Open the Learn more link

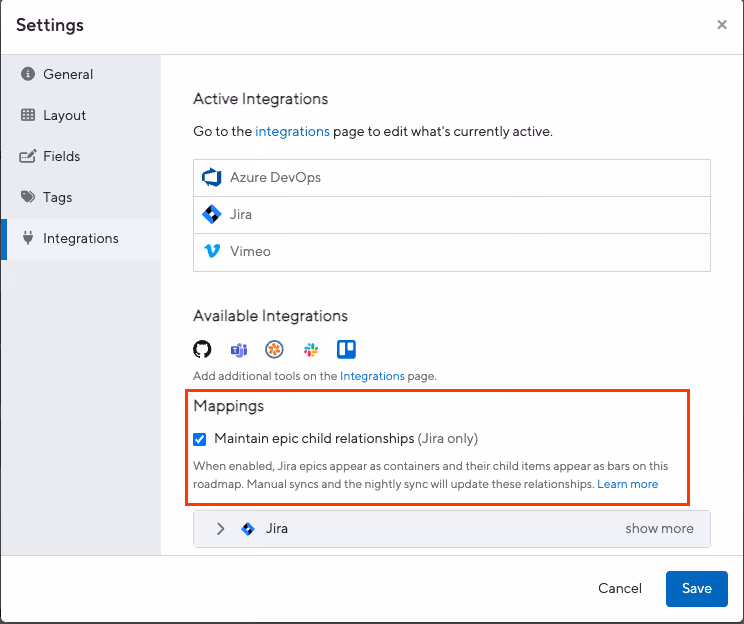[627, 484]
